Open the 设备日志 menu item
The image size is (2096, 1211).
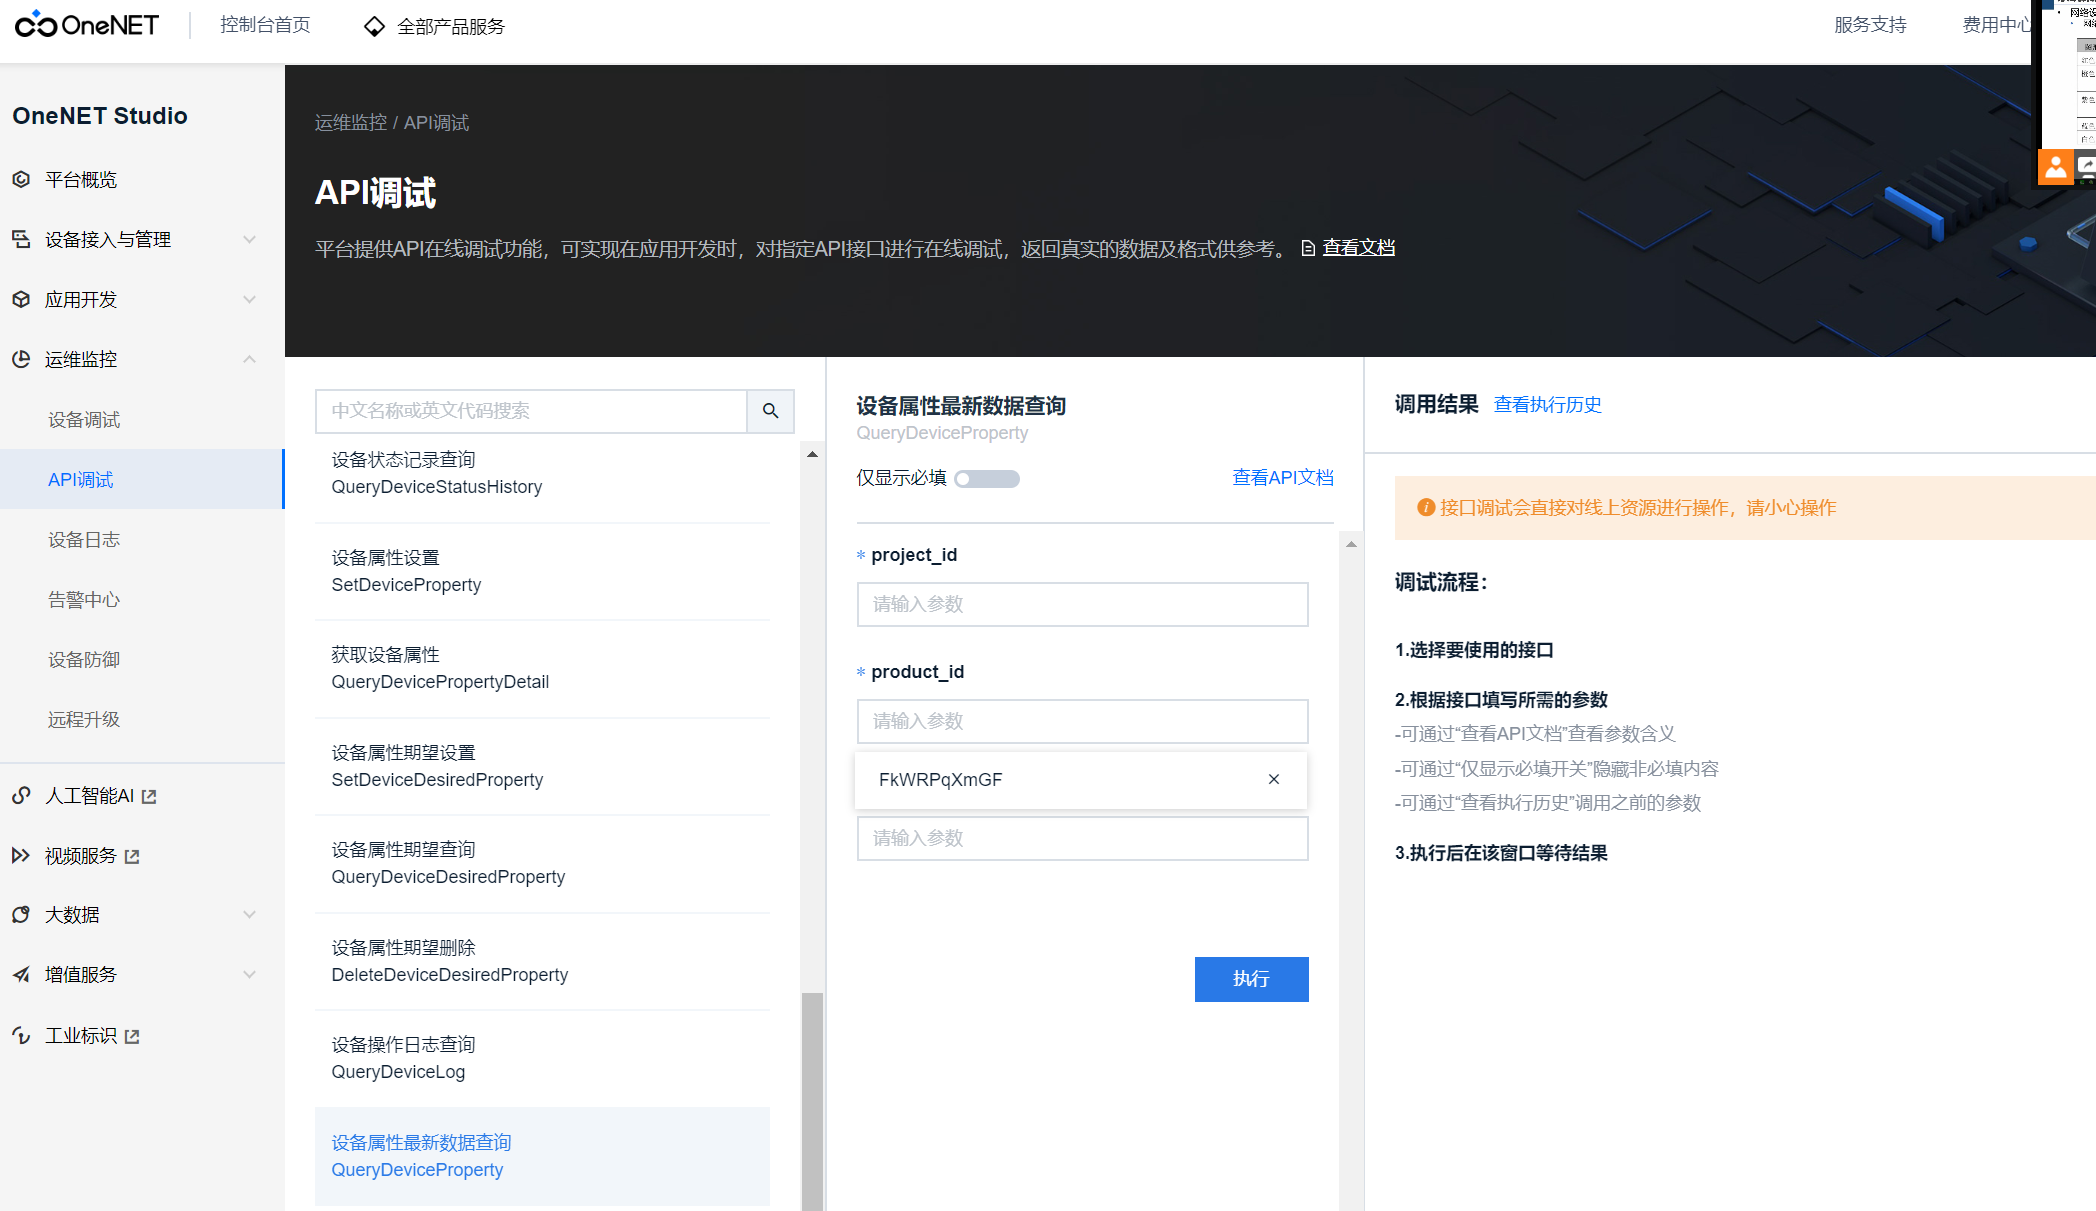84,540
